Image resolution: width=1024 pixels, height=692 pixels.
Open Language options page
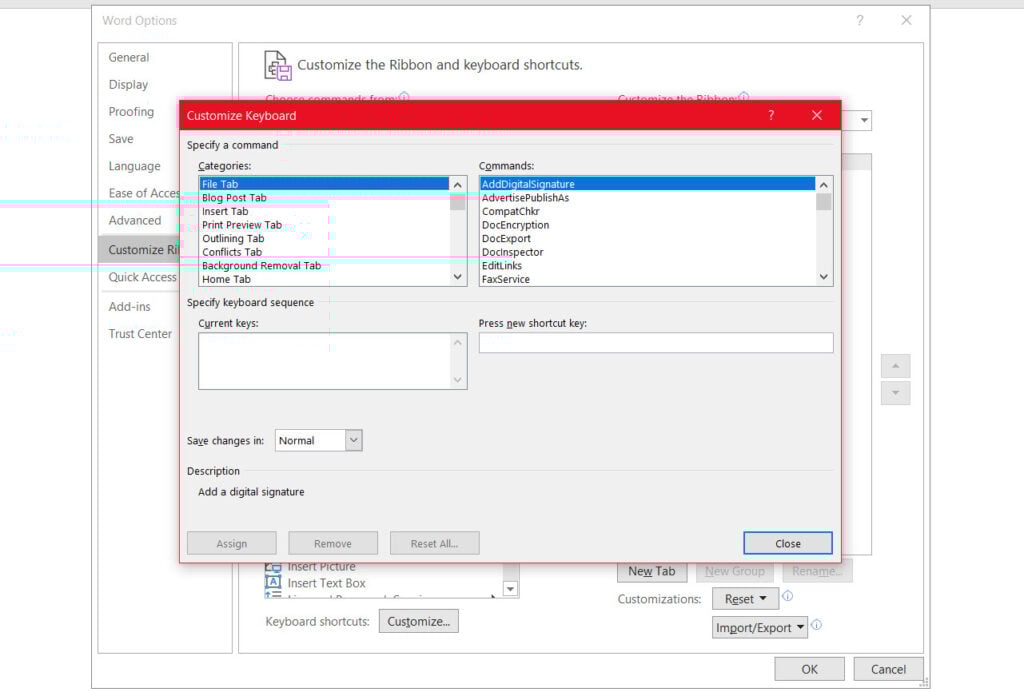[135, 166]
